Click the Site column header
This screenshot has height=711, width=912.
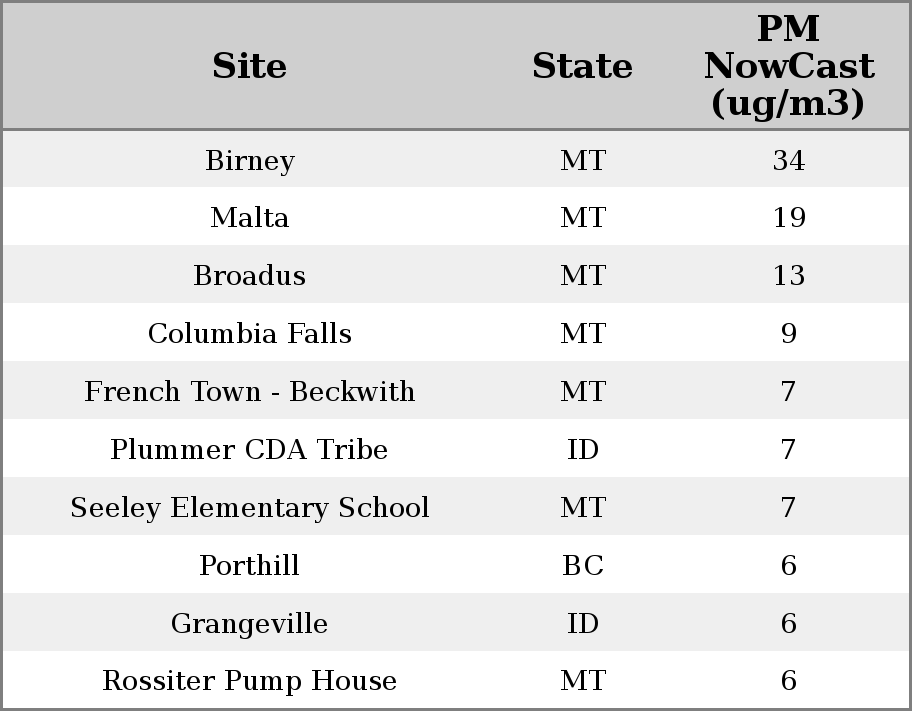coord(249,66)
